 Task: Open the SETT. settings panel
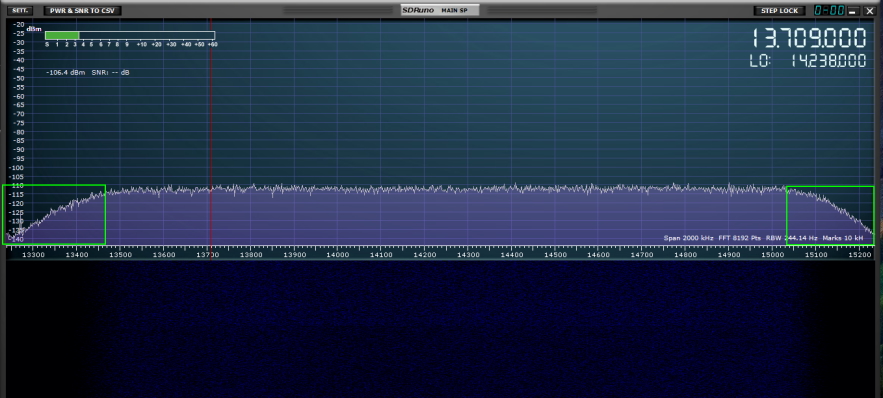20,11
